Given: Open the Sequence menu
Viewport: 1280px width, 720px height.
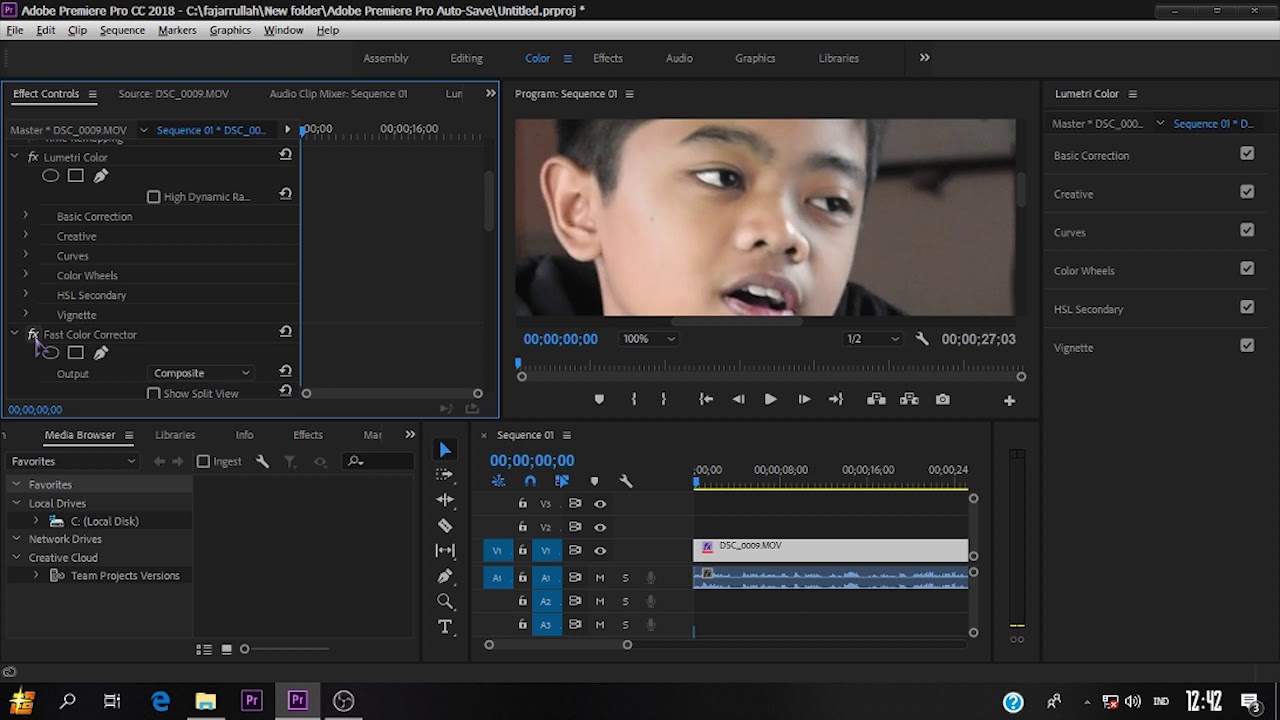Looking at the screenshot, I should pyautogui.click(x=122, y=30).
